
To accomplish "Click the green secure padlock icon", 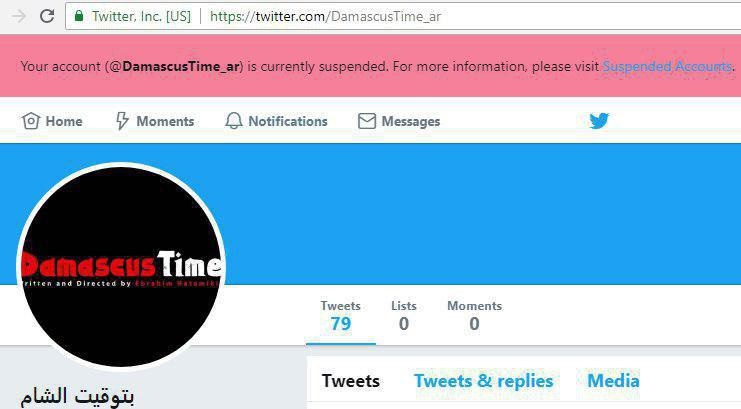I will (79, 16).
